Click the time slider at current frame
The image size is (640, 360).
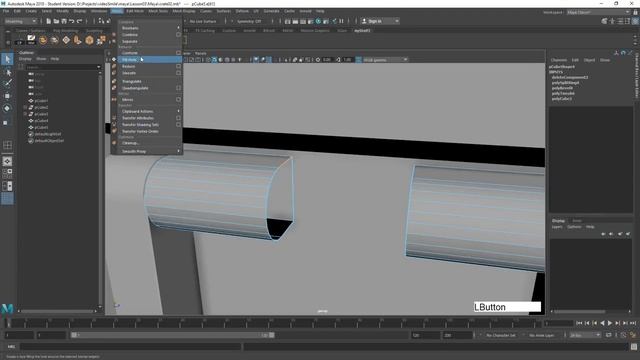click(x=8, y=323)
